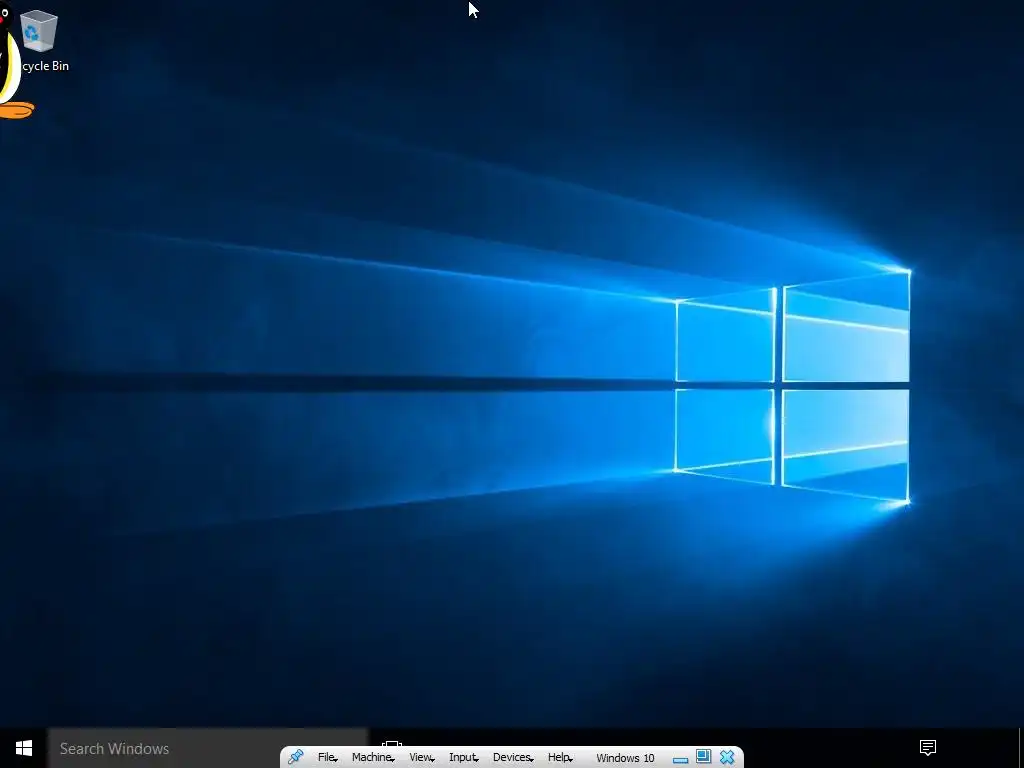Open the View menu
Viewport: 1024px width, 768px height.
click(422, 758)
